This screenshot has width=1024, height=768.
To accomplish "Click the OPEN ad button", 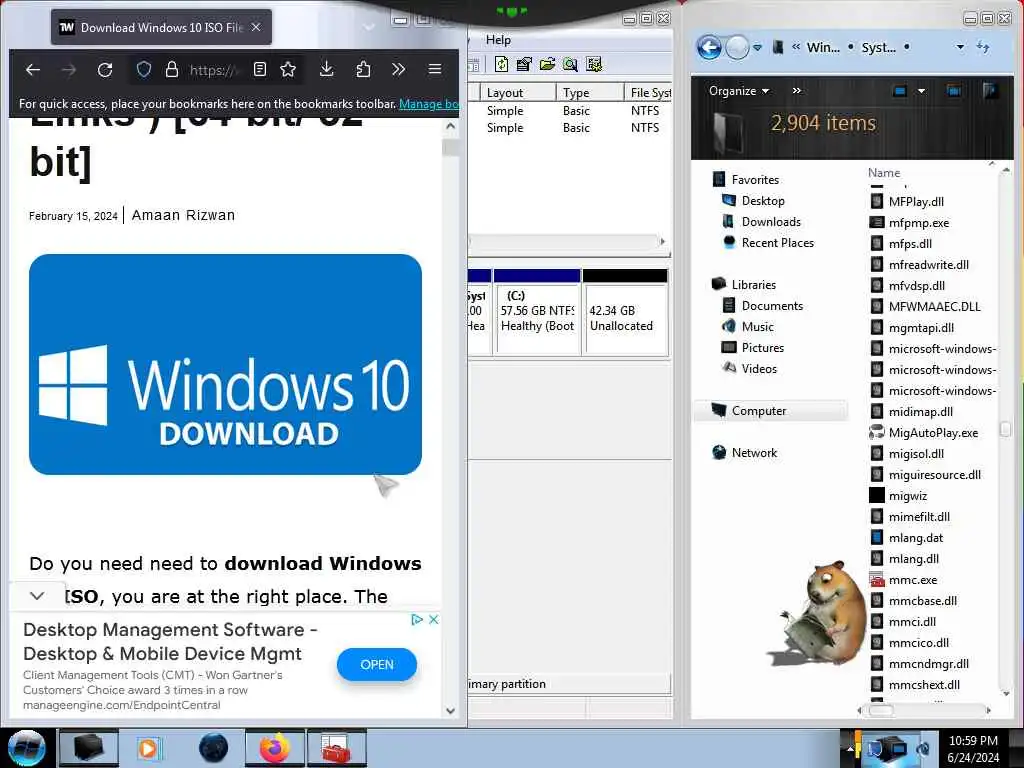I will pyautogui.click(x=377, y=665).
